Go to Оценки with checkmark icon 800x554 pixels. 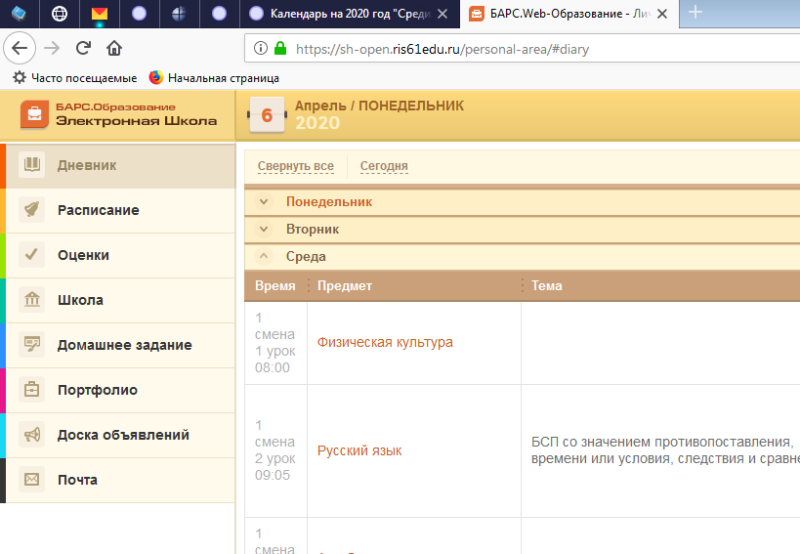click(83, 256)
